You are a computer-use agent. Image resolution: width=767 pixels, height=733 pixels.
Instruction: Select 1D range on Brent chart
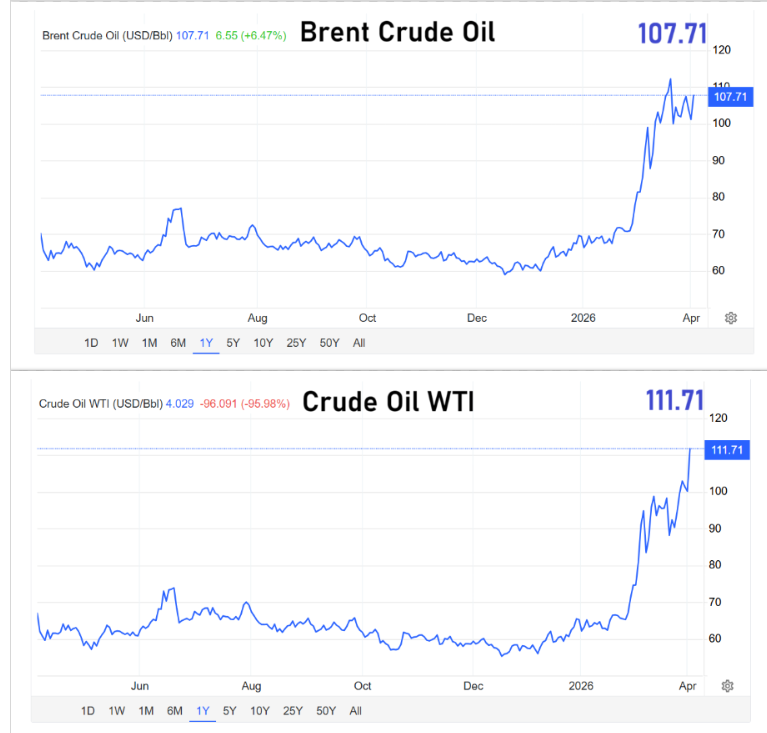click(x=91, y=343)
